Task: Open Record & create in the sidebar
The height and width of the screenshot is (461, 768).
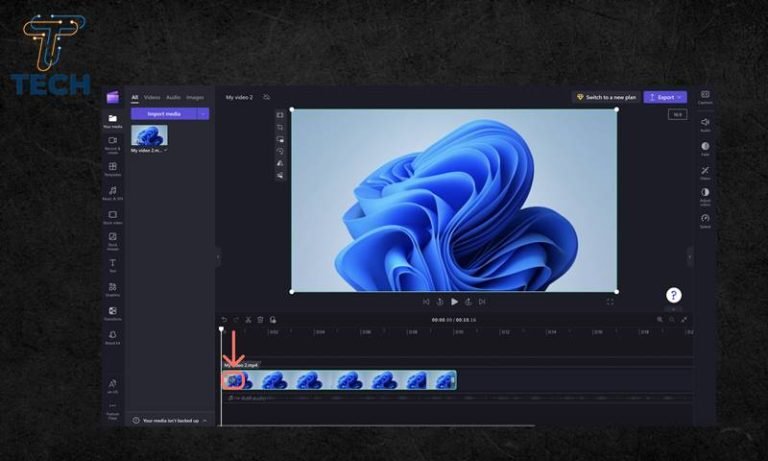Action: 113,145
